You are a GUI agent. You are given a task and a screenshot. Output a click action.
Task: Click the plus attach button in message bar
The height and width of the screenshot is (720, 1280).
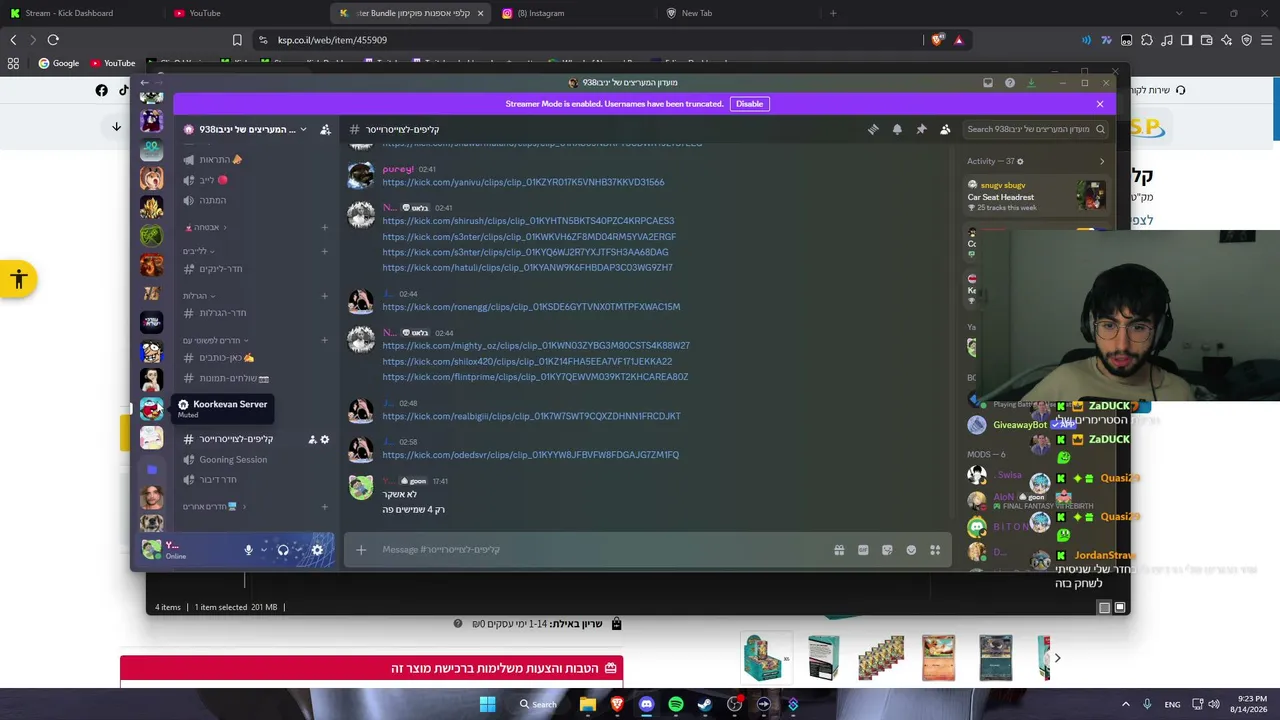pos(361,550)
